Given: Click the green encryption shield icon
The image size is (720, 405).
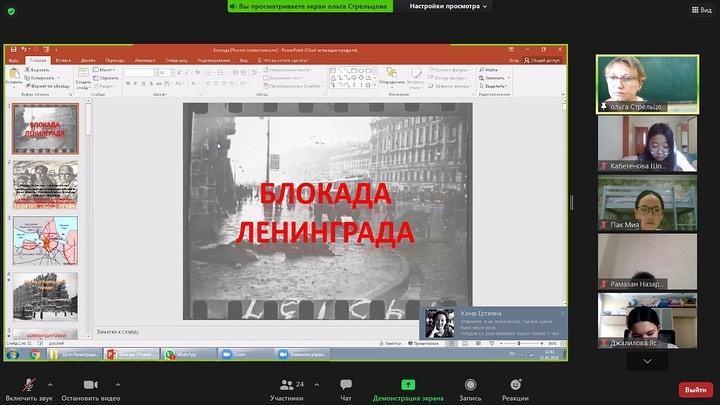Looking at the screenshot, I should pos(12,10).
